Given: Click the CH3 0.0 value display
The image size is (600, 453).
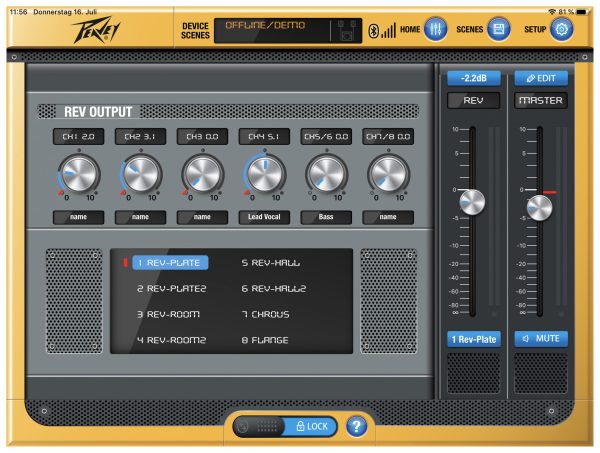Looking at the screenshot, I should click(x=202, y=137).
